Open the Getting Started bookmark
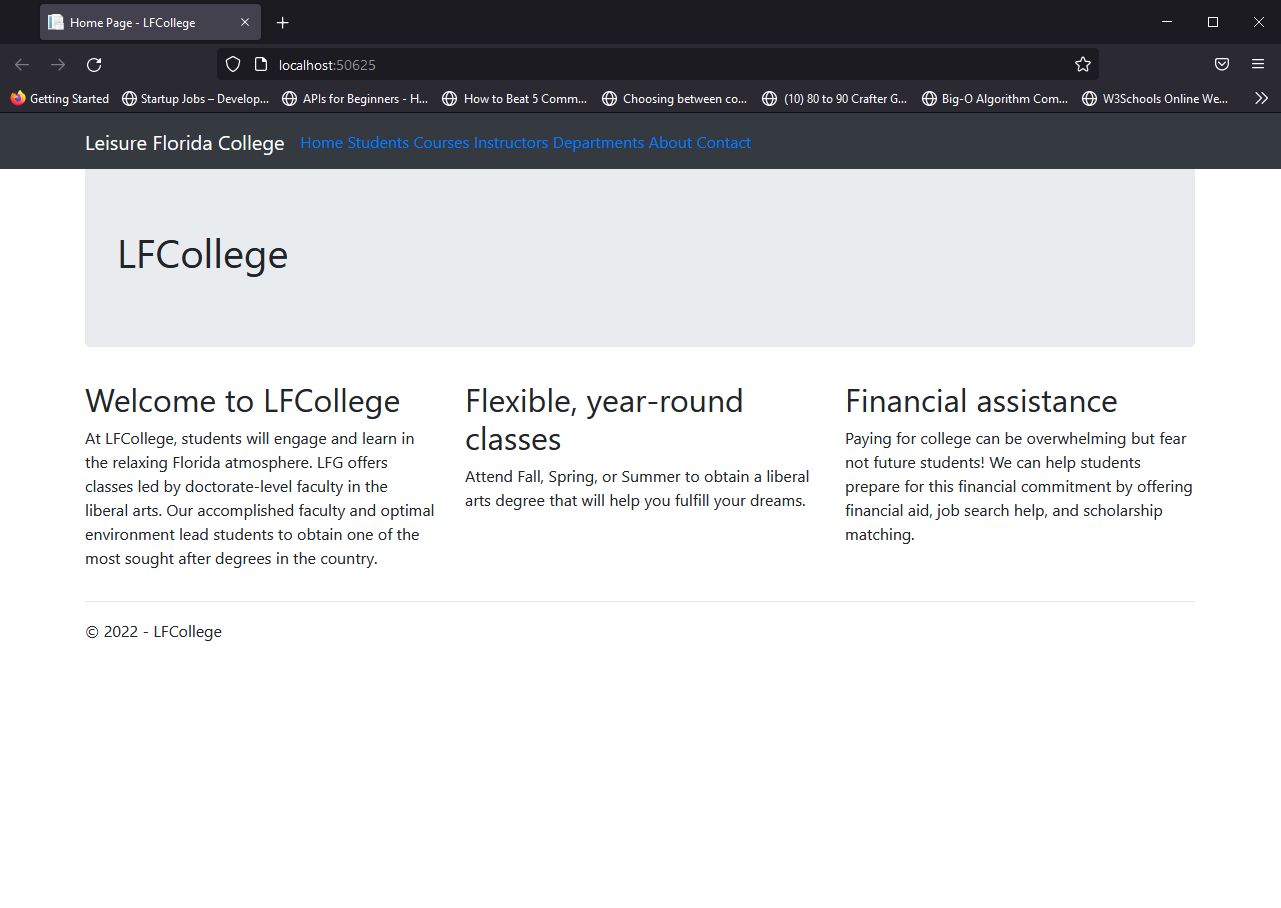 60,98
